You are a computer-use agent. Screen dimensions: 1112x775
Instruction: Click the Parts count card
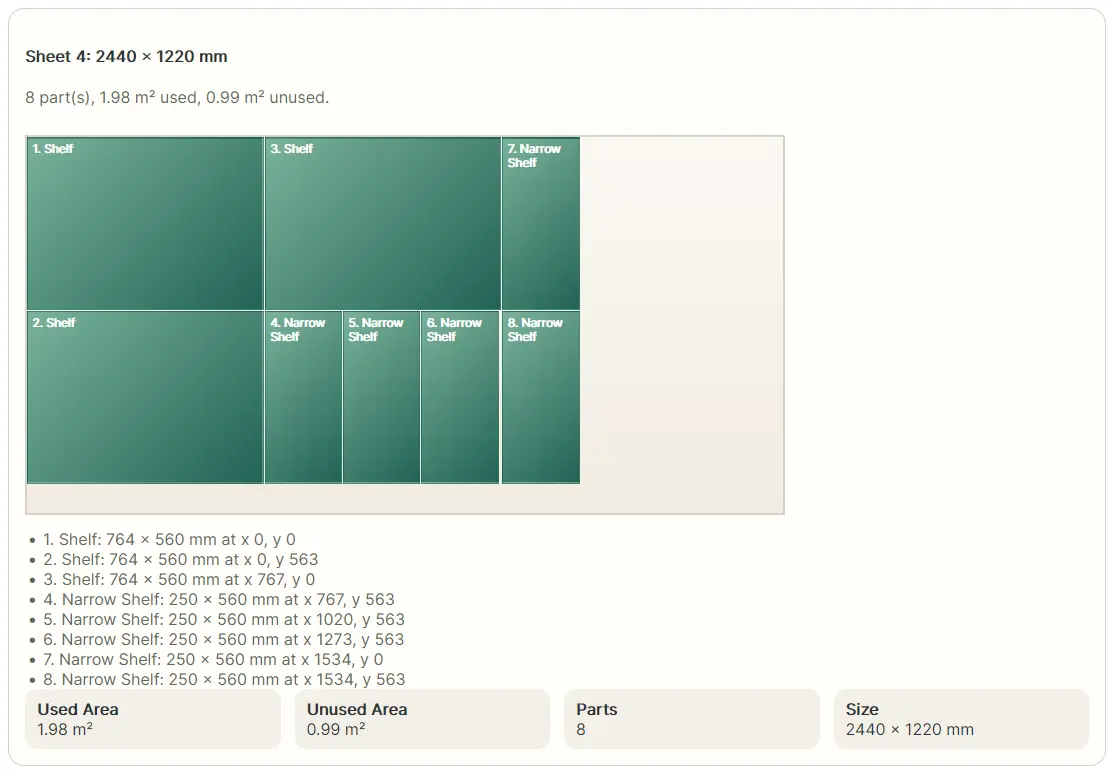[692, 719]
